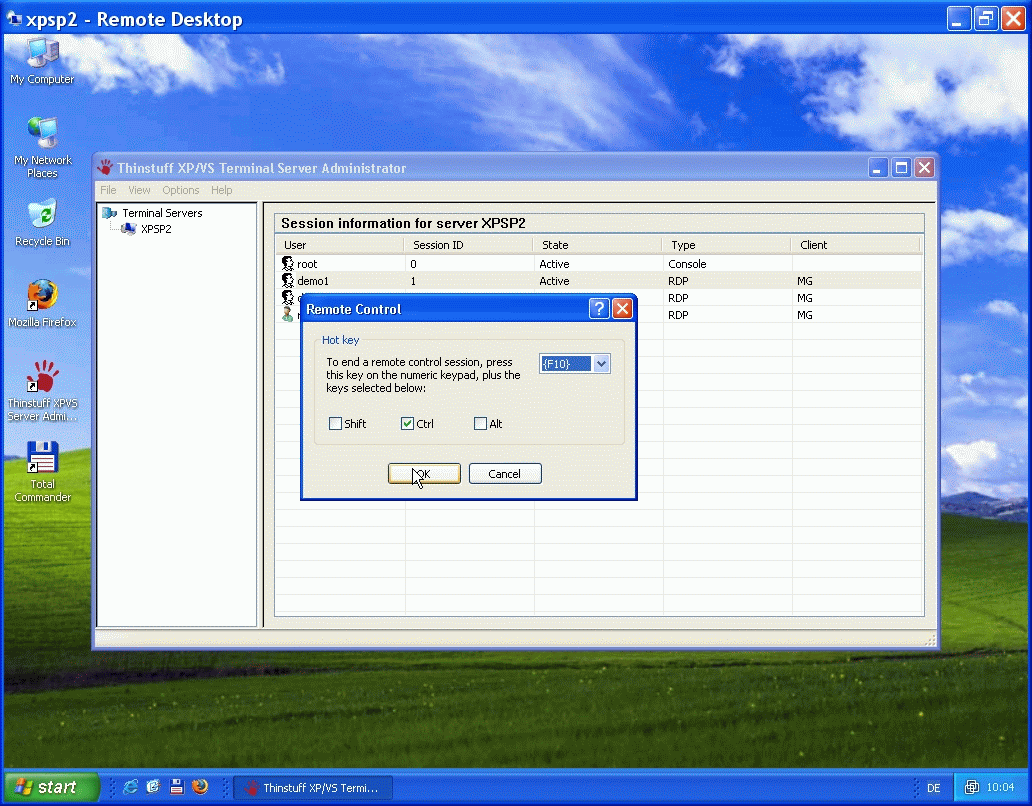This screenshot has height=806, width=1032.
Task: Select the root user row
Action: tap(599, 264)
